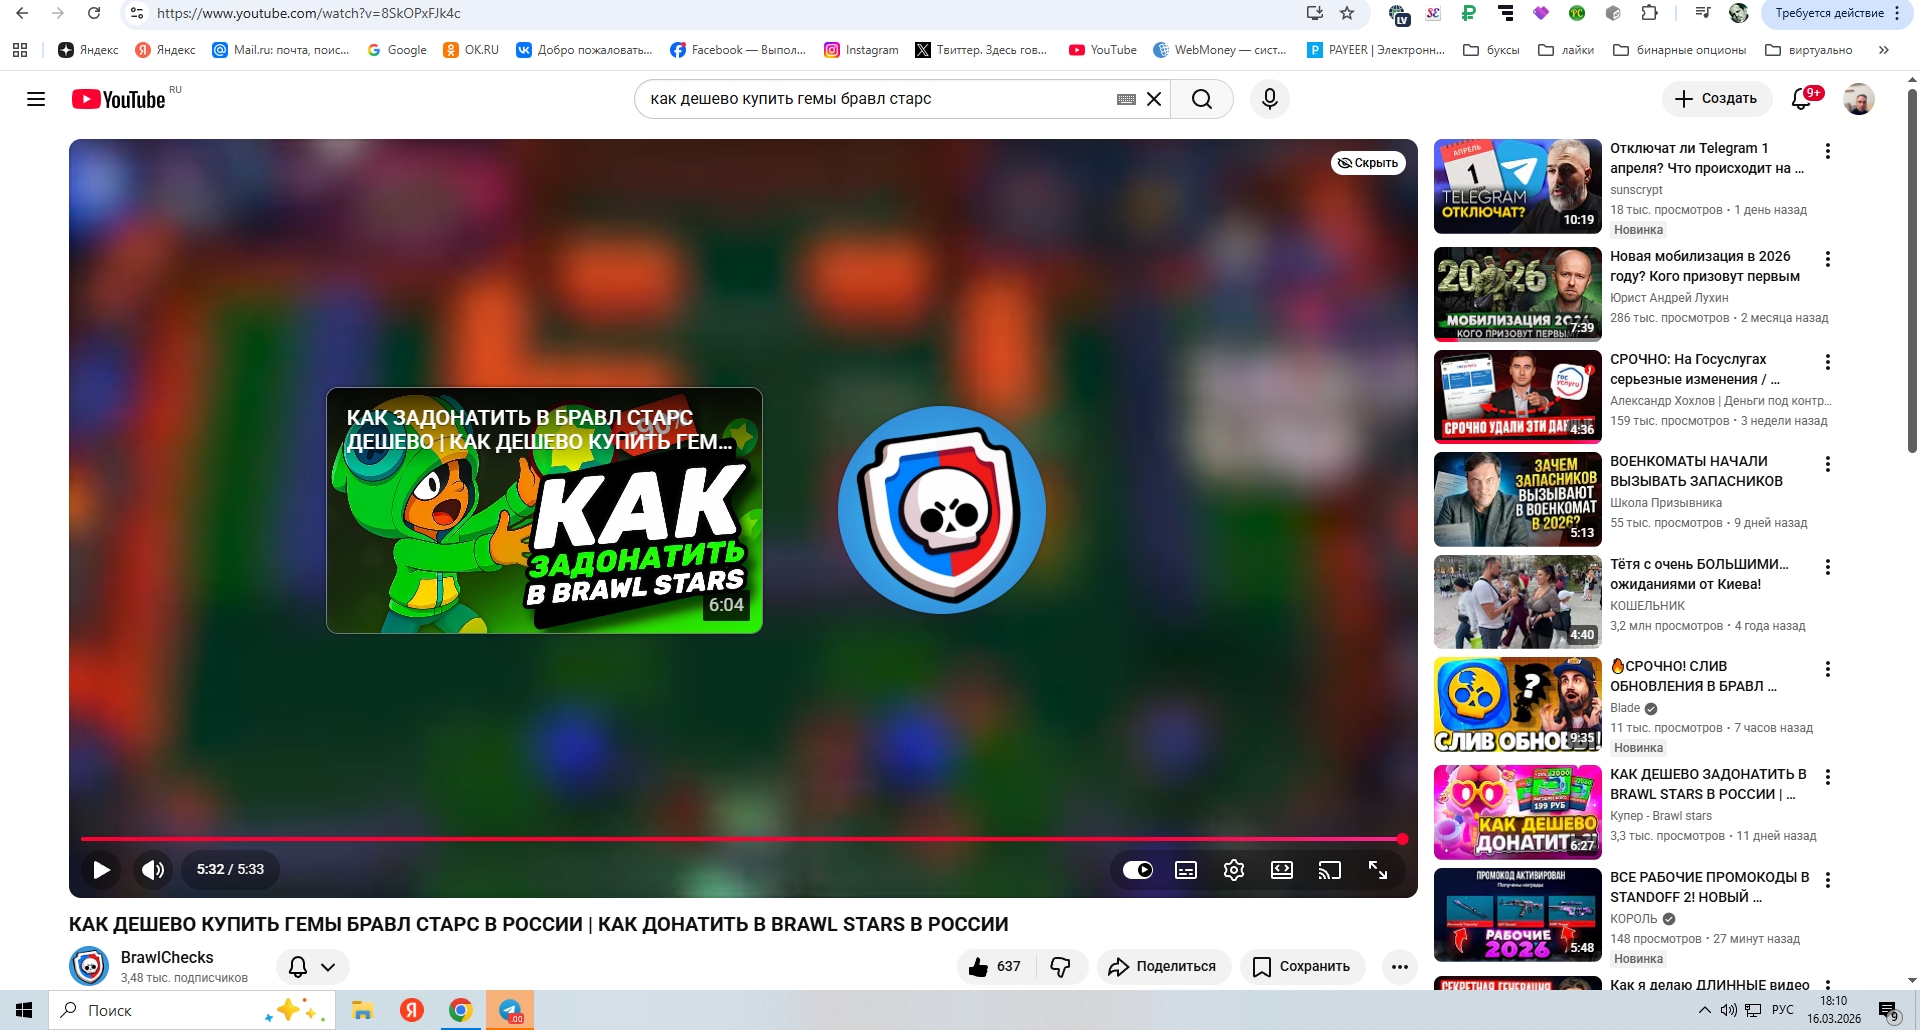Open options for КАК ДЕШЕВО ЗАДОНАТИТЬ video
This screenshot has width=1920, height=1030.
(1828, 777)
